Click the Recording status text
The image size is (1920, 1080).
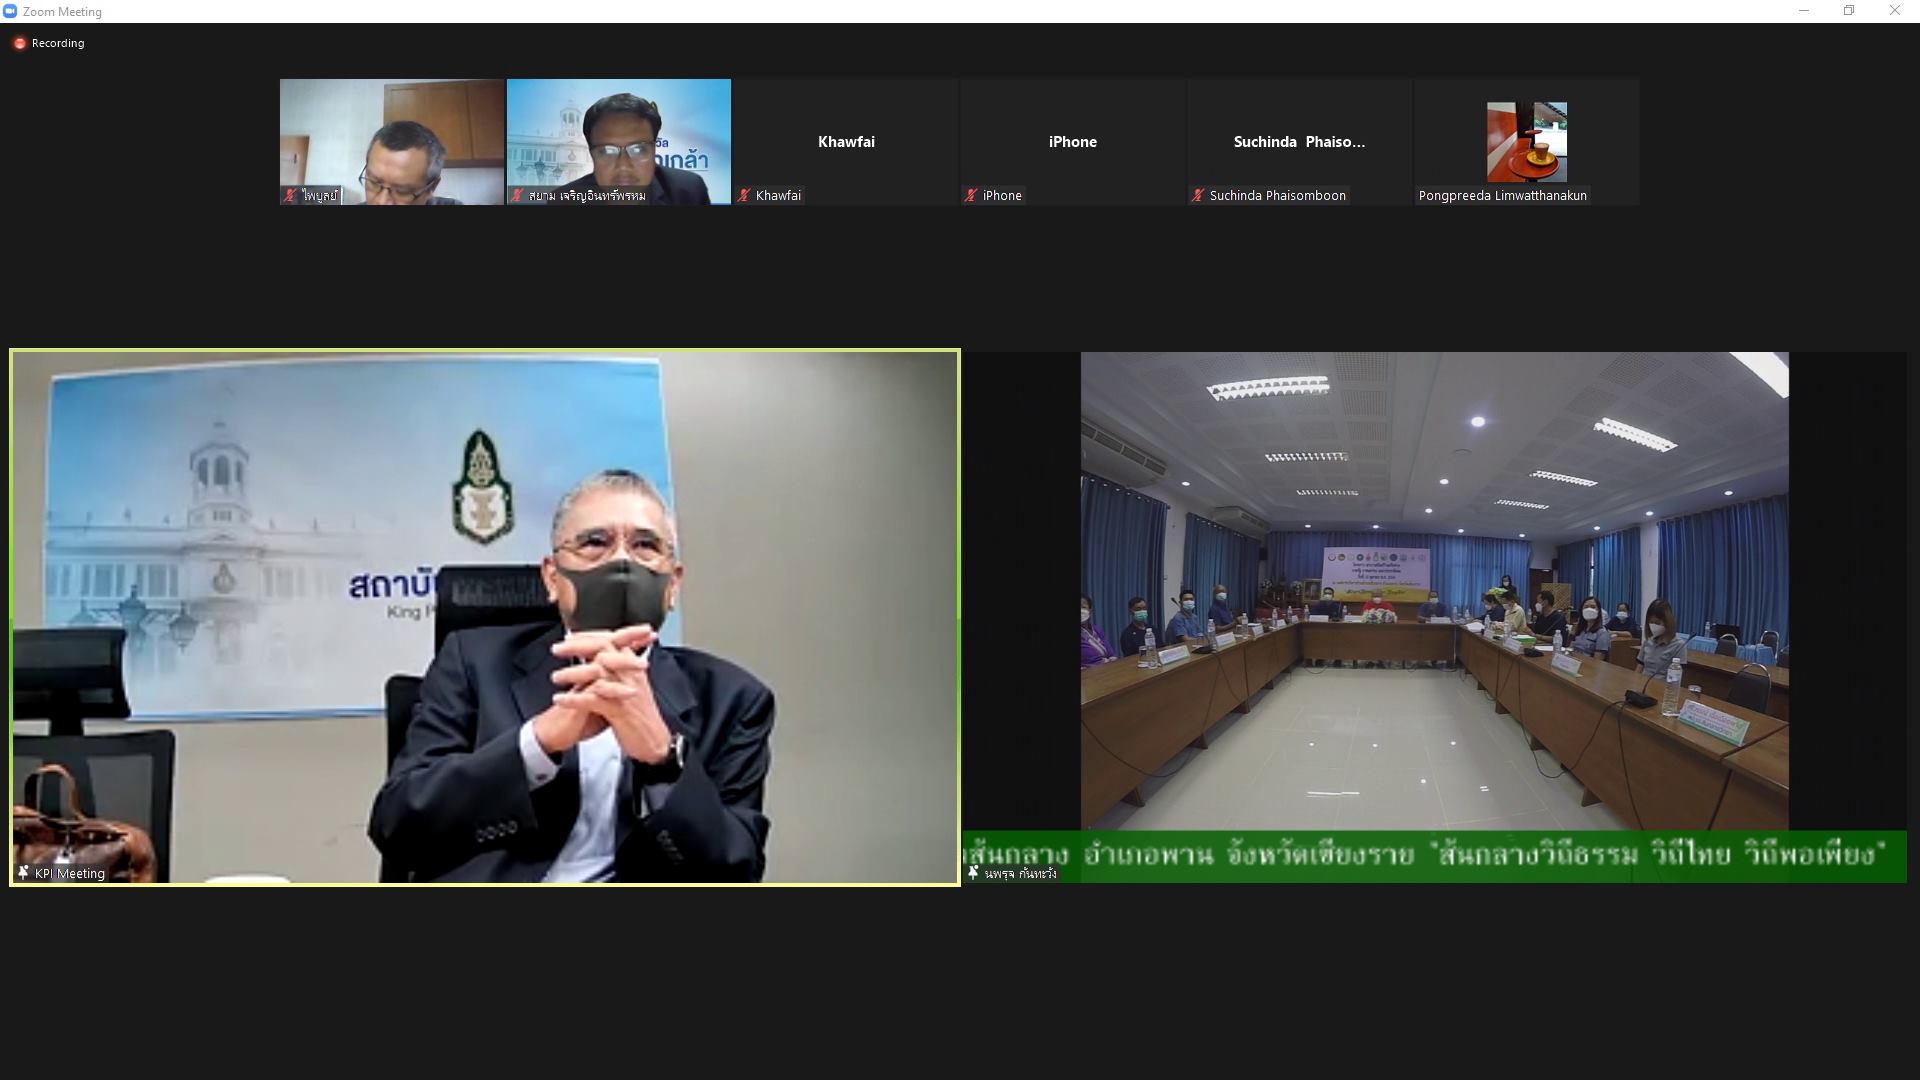(58, 43)
